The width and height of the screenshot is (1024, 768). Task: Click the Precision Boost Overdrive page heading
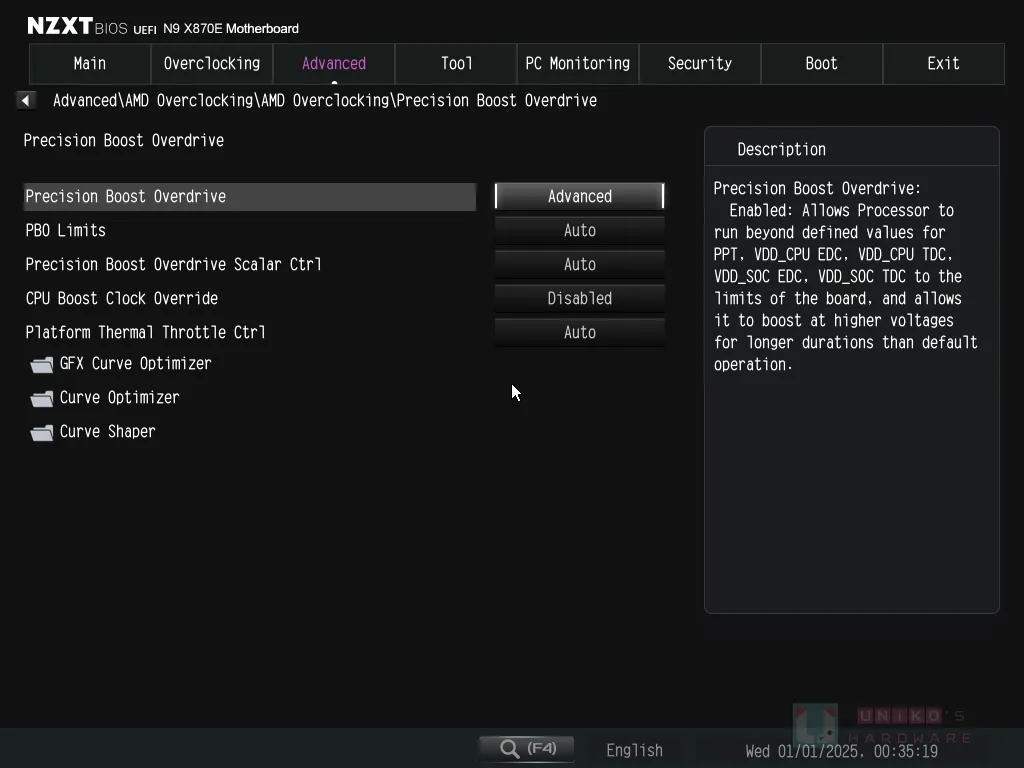[x=123, y=140]
